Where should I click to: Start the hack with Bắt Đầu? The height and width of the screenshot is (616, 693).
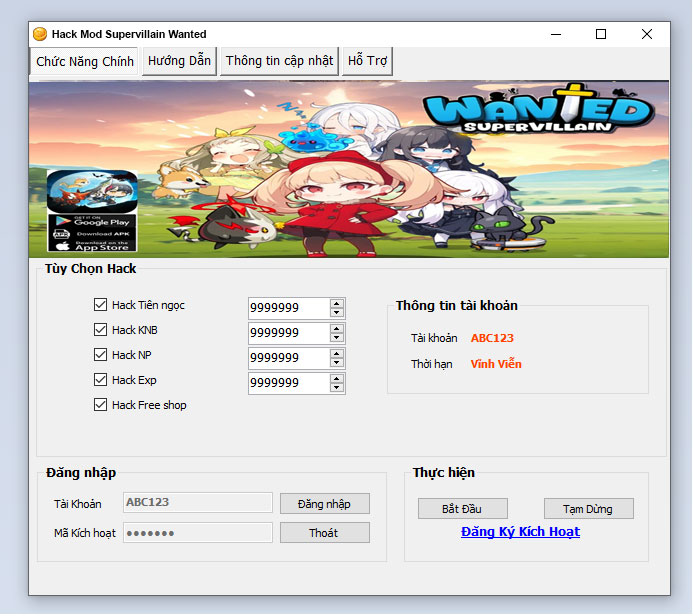click(463, 509)
